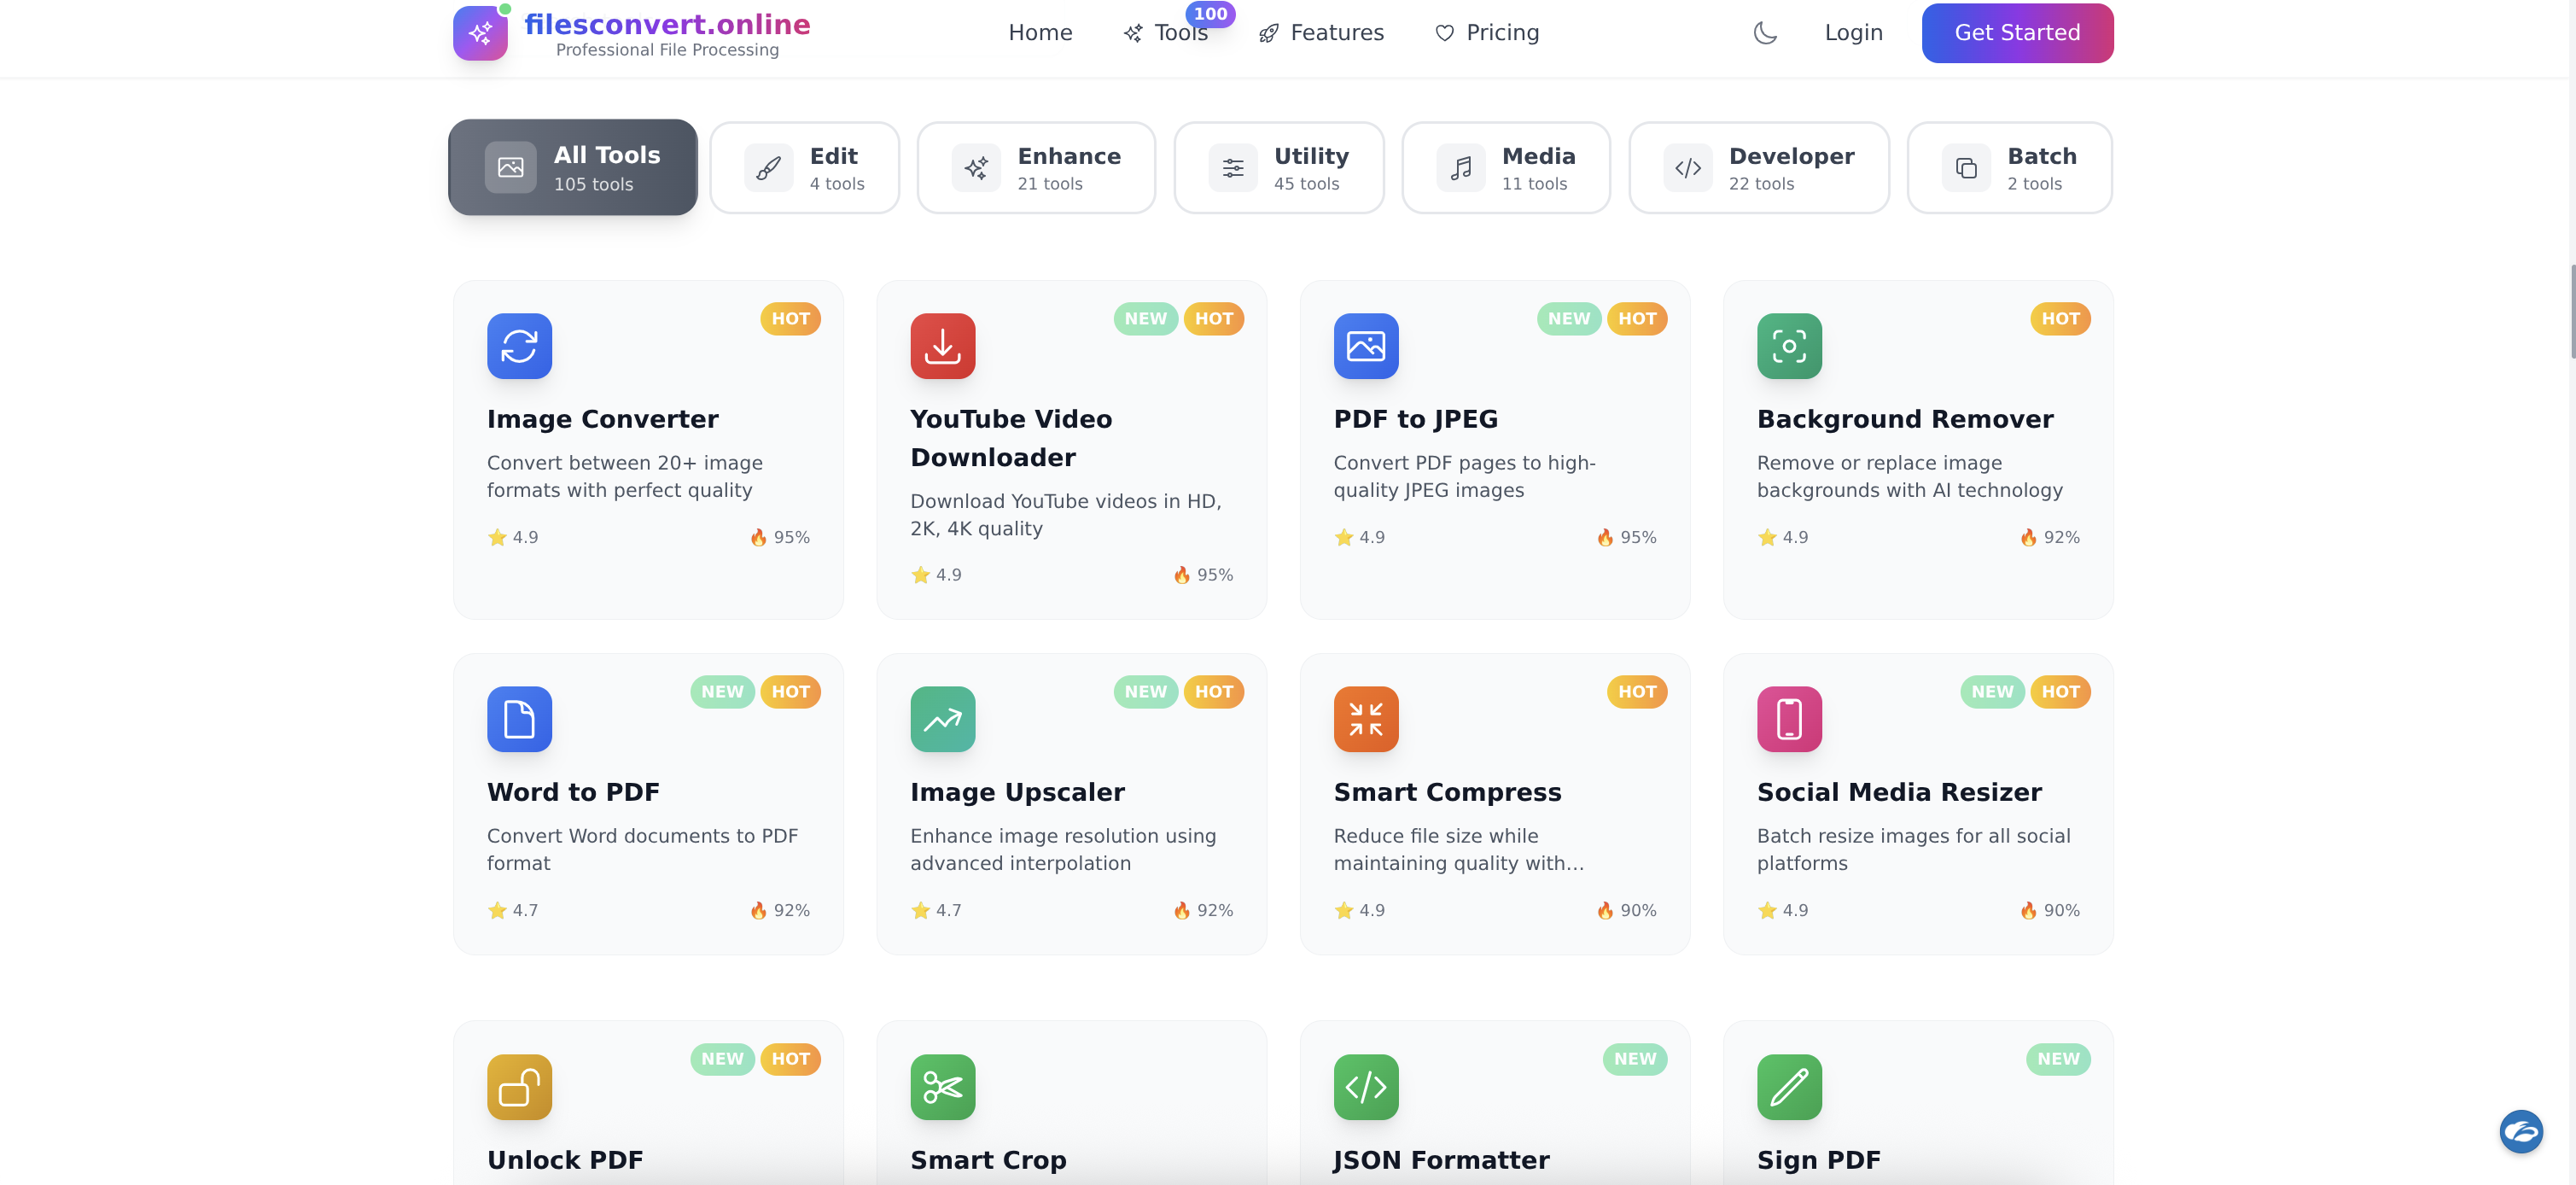
Task: Open the chat widget bubble icon
Action: [2521, 1132]
